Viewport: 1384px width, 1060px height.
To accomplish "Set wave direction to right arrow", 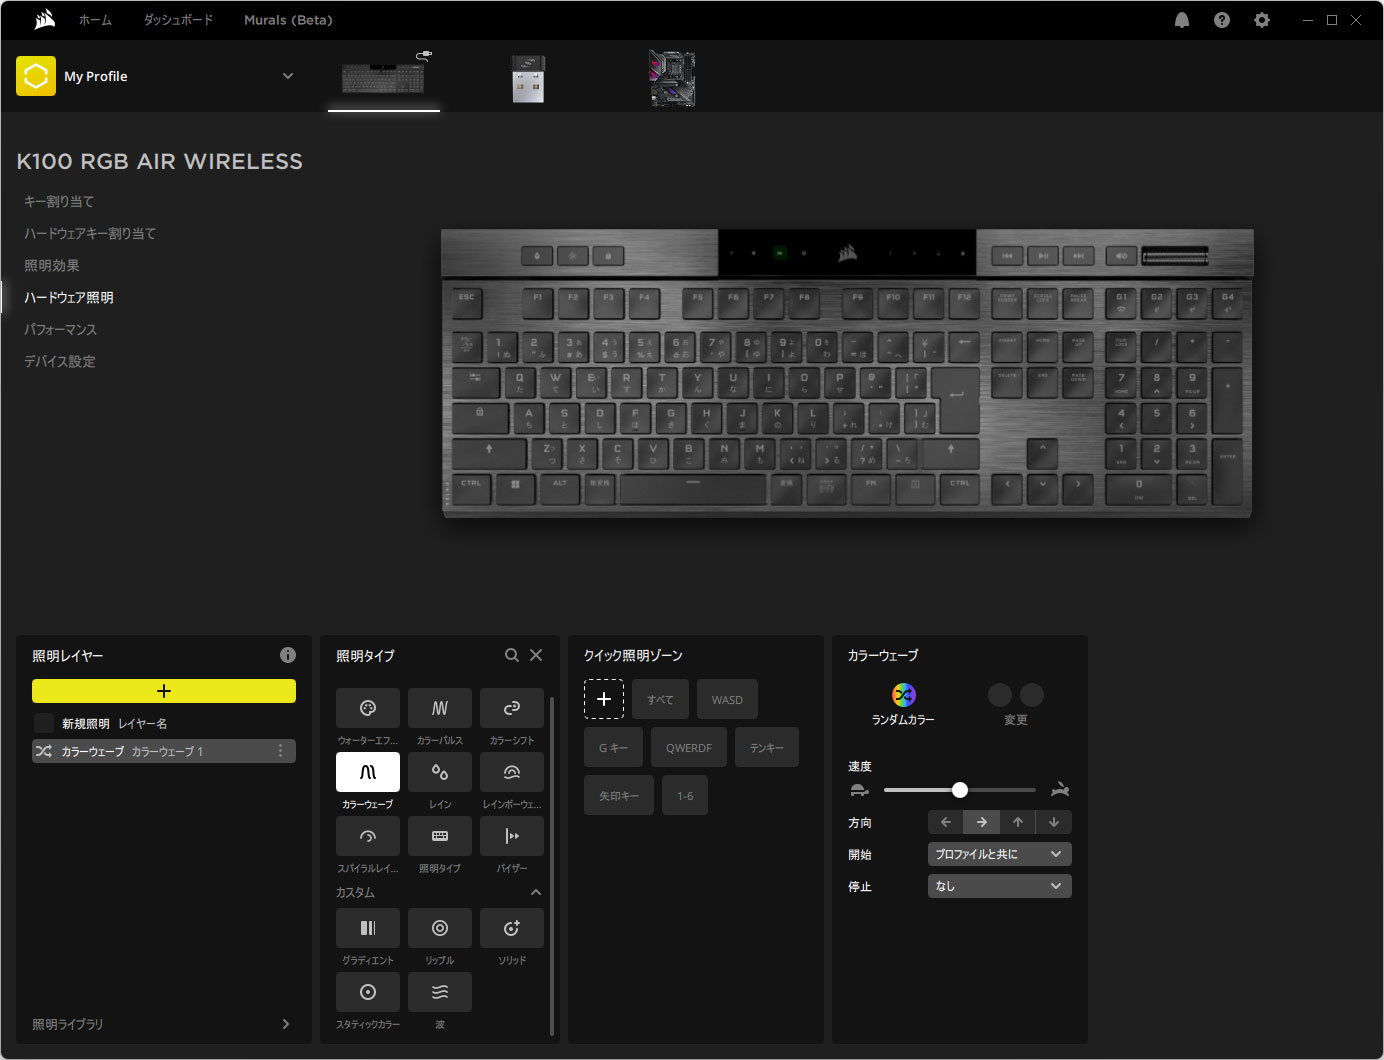I will 982,822.
